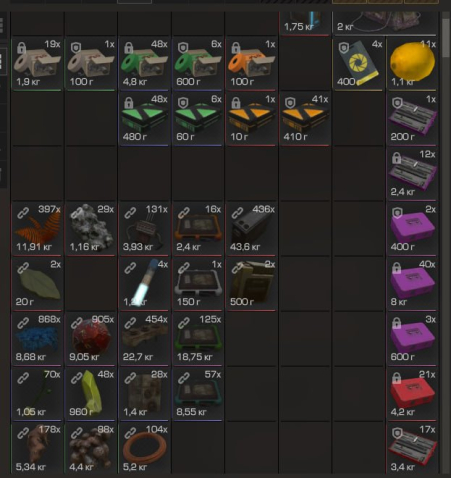The width and height of the screenshot is (451, 478).
Task: Click the orange fern plant stack 397x
Action: [x=37, y=229]
